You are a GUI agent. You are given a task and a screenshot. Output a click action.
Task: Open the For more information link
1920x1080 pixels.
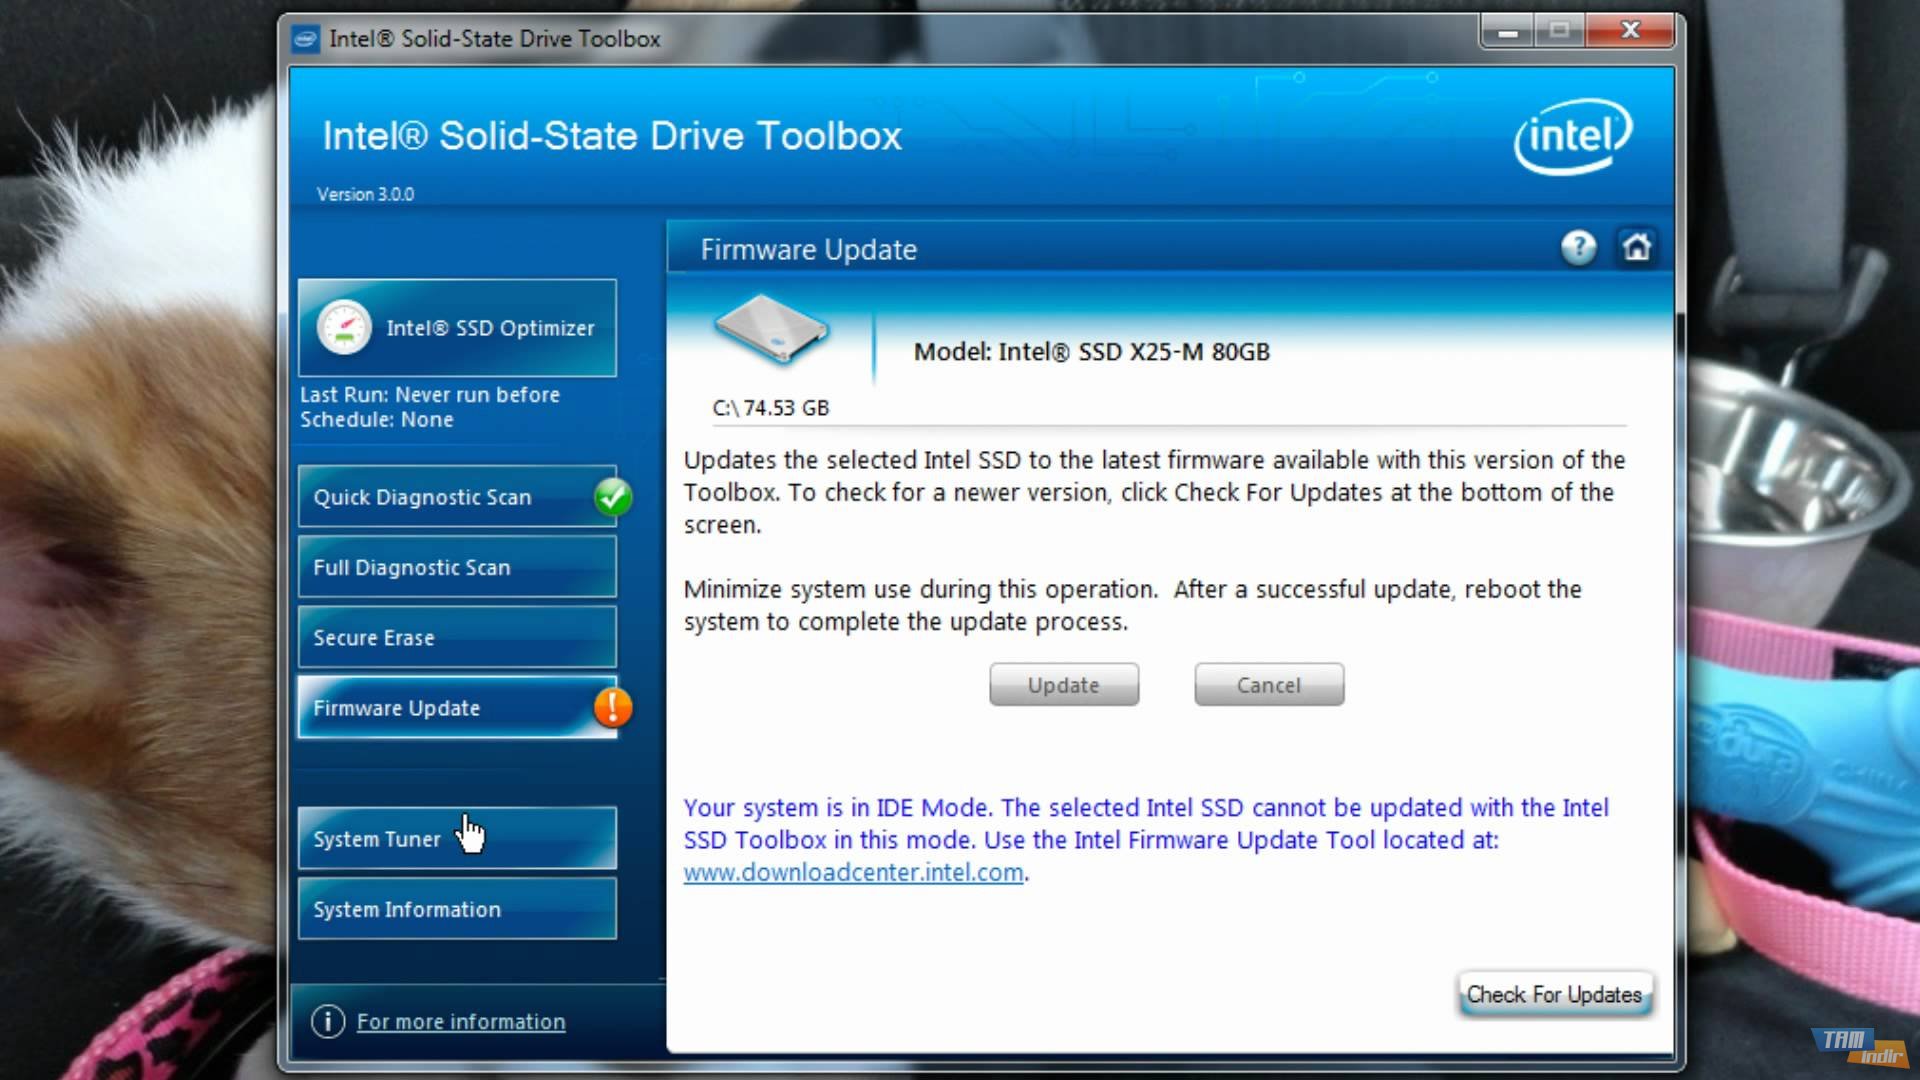tap(460, 1021)
